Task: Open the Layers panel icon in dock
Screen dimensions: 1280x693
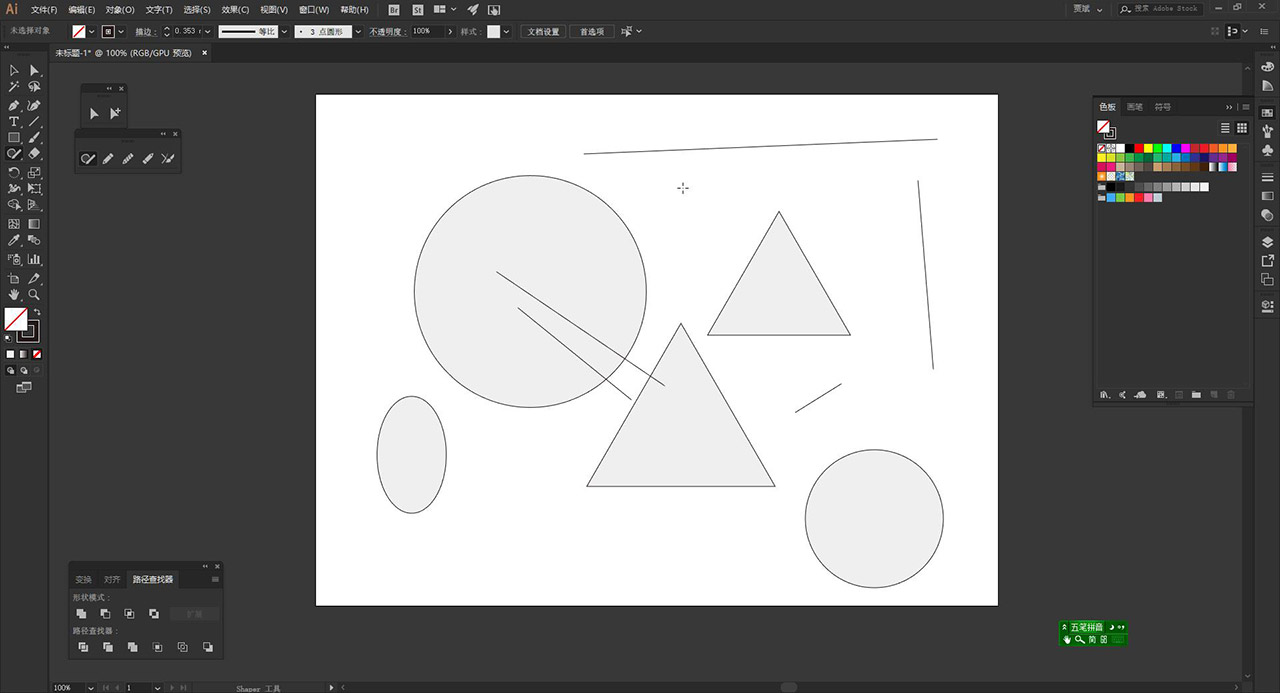Action: click(1267, 242)
